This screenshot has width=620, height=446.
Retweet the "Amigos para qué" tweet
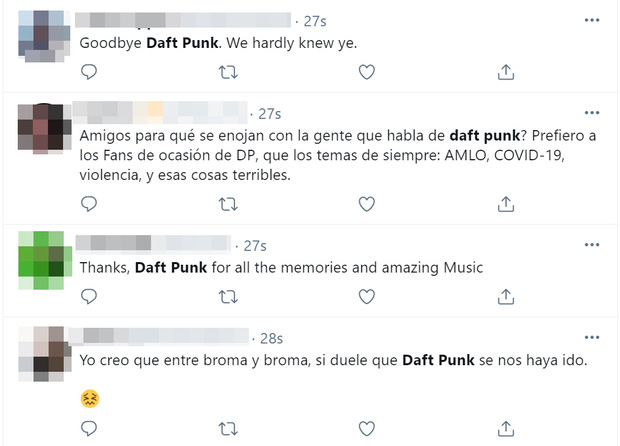[x=228, y=203]
